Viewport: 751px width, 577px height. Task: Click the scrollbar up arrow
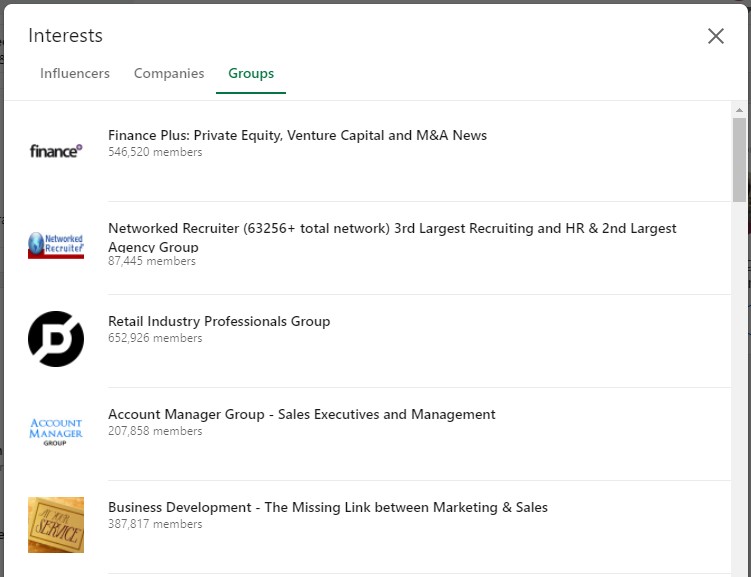[x=739, y=110]
